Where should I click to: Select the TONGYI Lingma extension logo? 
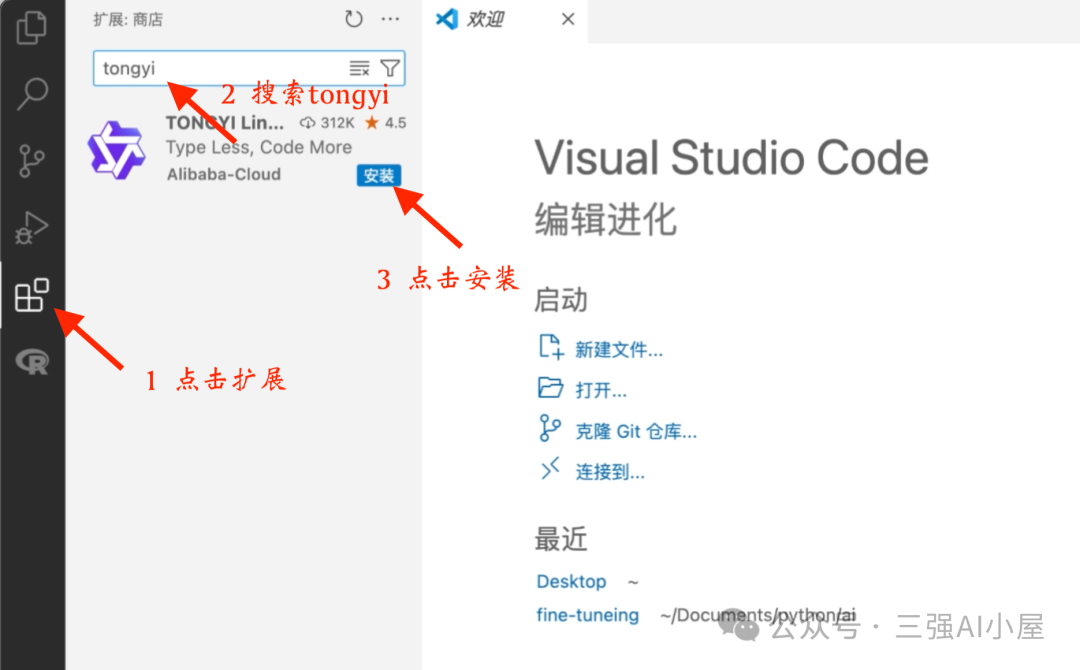click(x=116, y=150)
